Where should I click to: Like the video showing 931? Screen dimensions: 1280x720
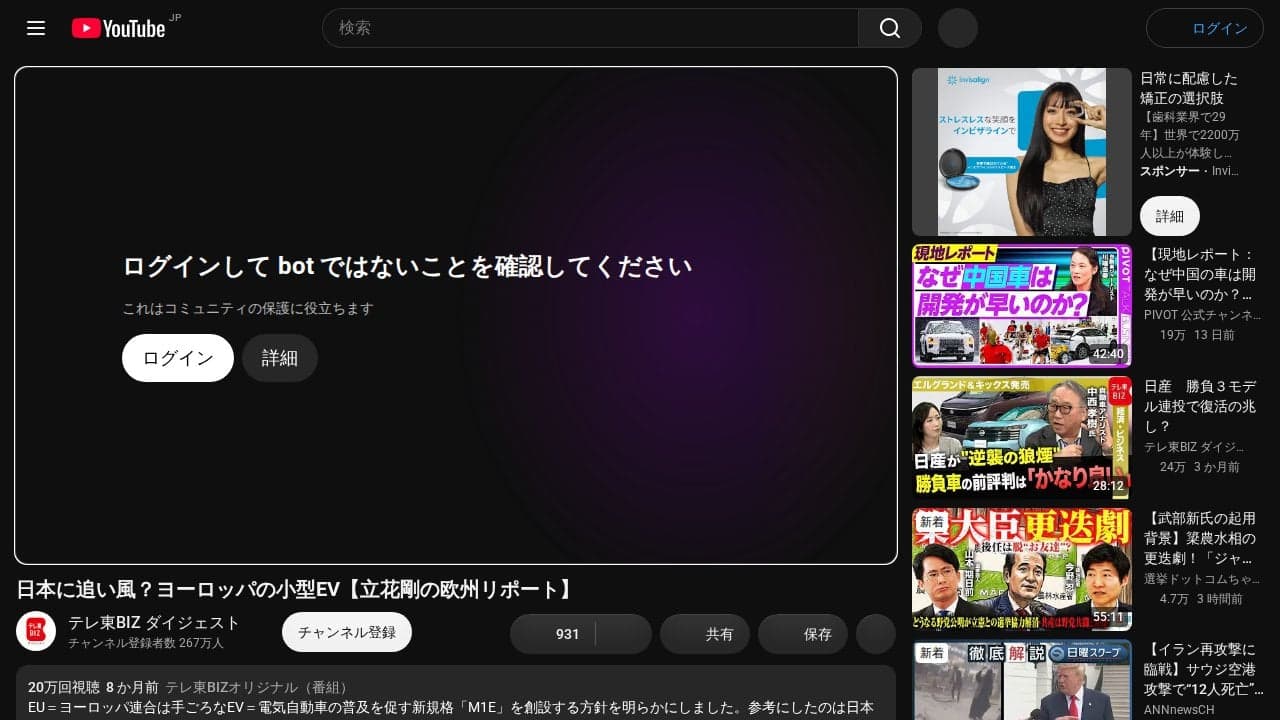point(553,634)
